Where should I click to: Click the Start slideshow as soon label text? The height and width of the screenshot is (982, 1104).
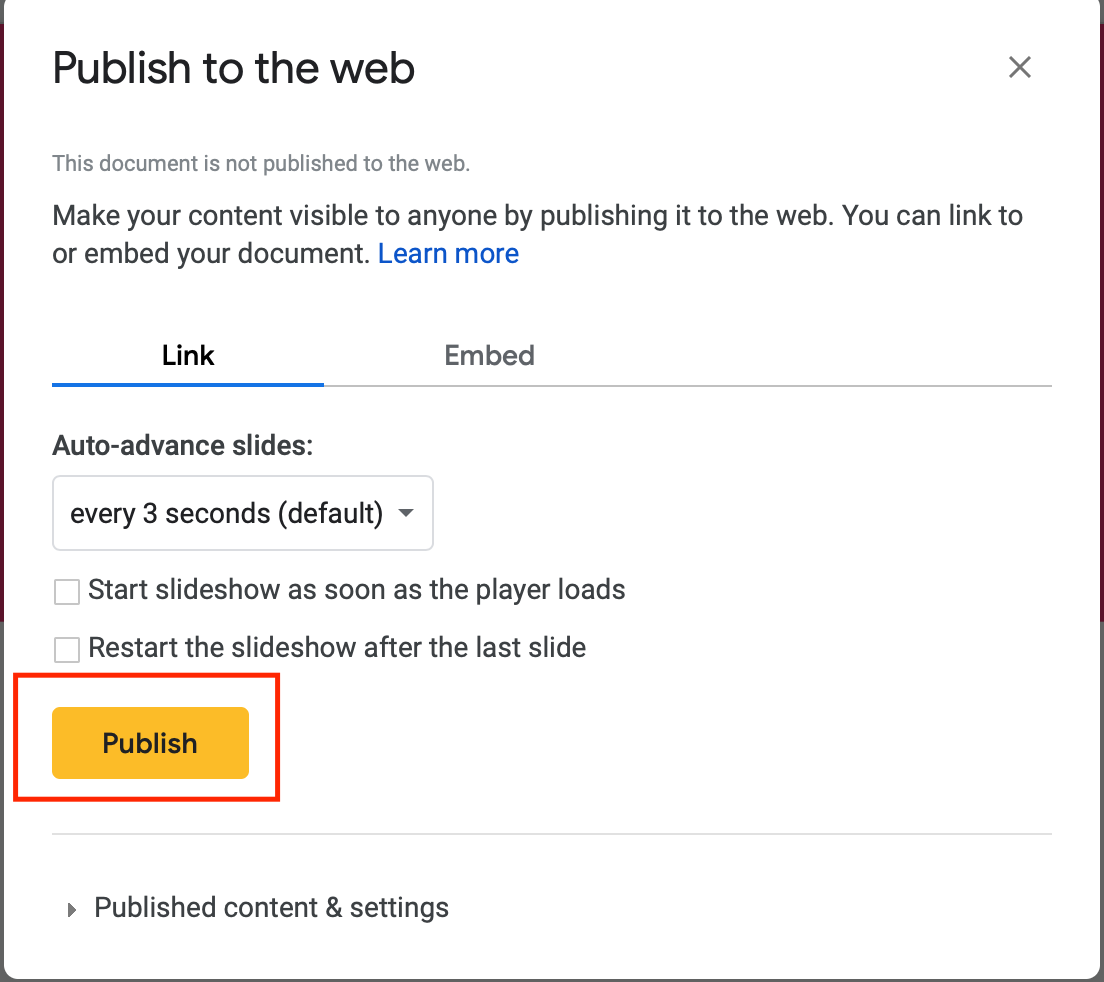356,590
